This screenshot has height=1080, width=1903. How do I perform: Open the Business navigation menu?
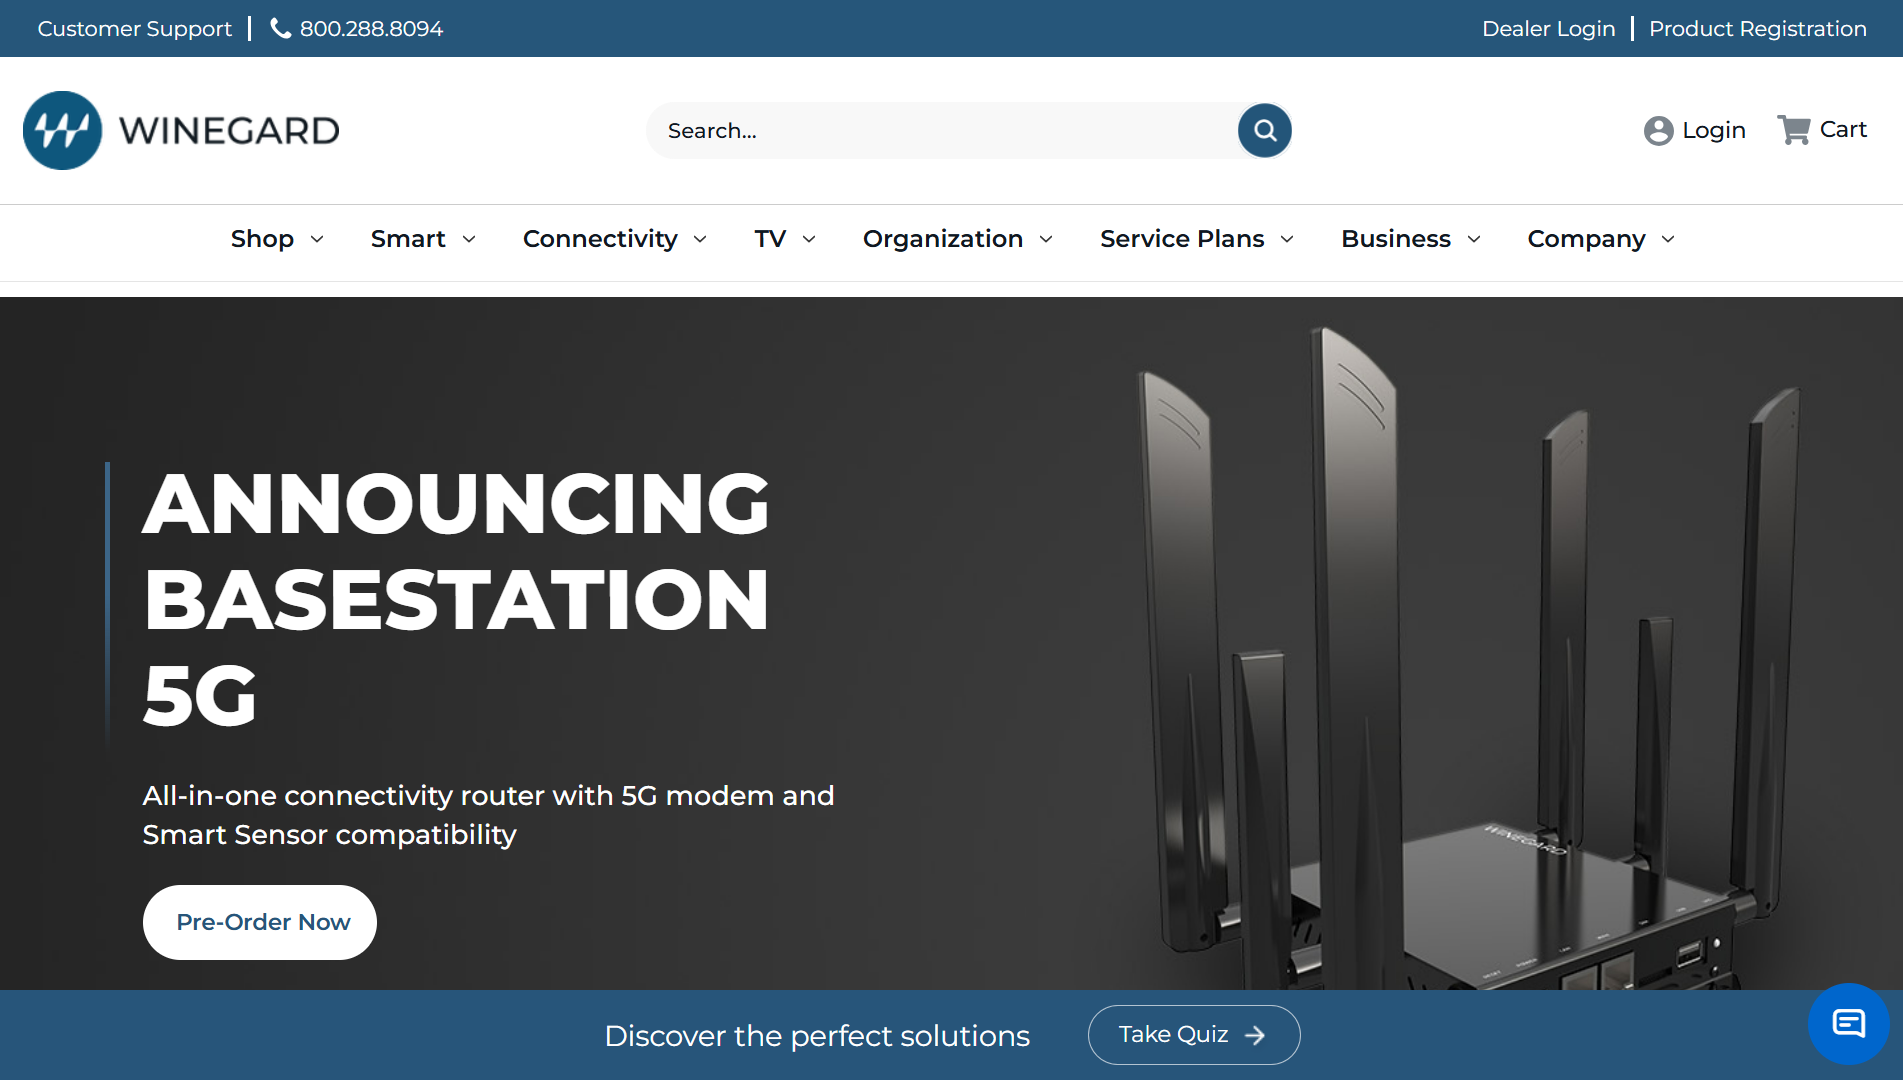coord(1410,239)
